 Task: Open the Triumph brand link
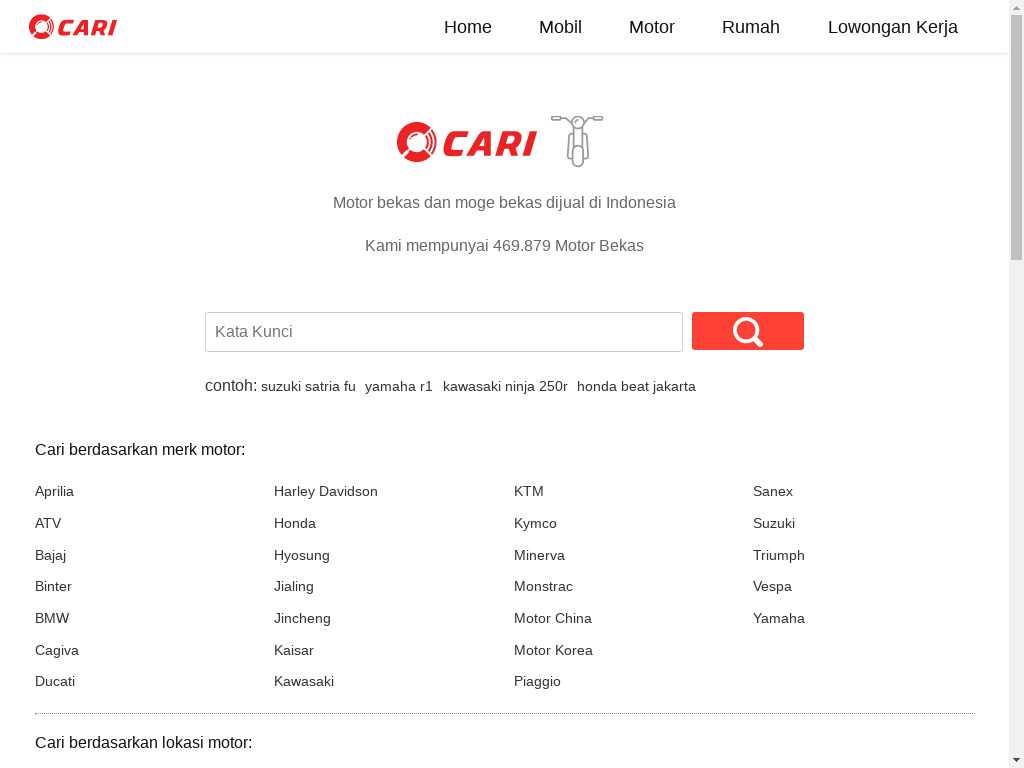778,555
